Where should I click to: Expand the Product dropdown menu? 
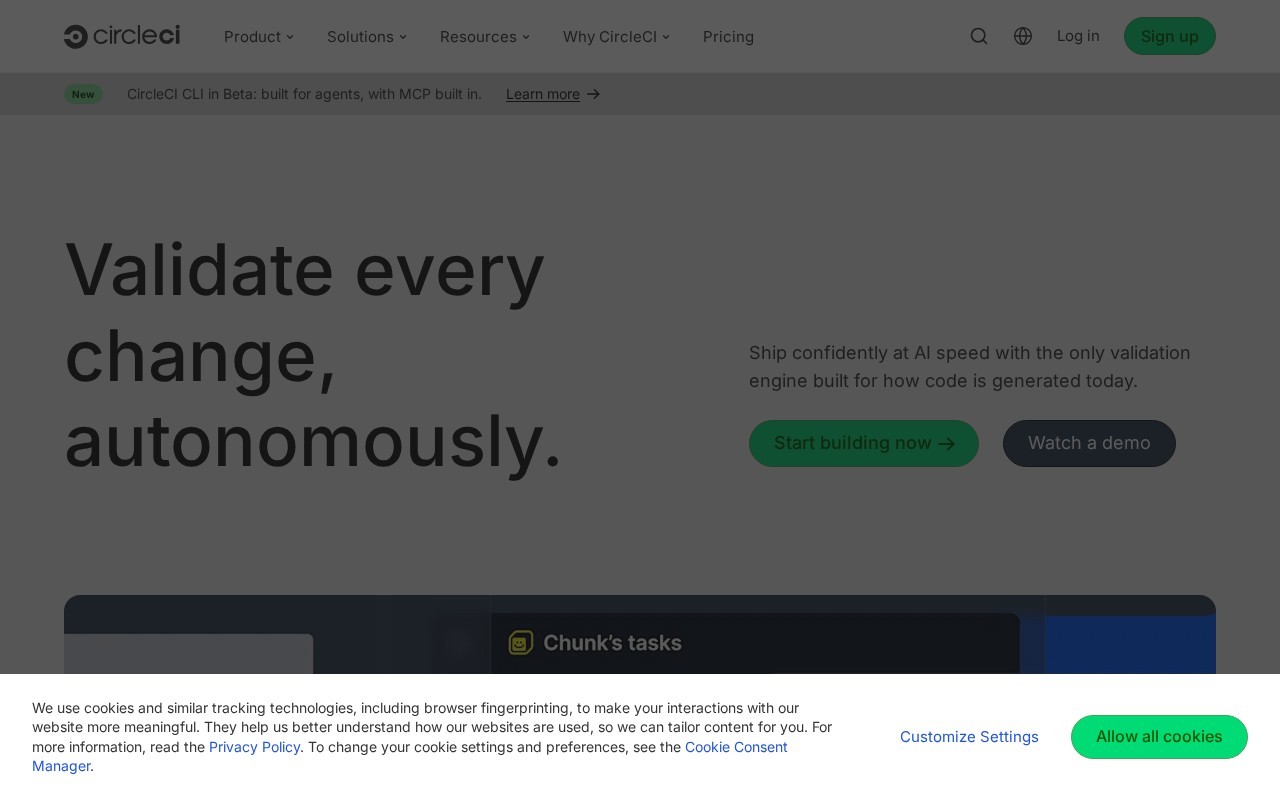[259, 37]
